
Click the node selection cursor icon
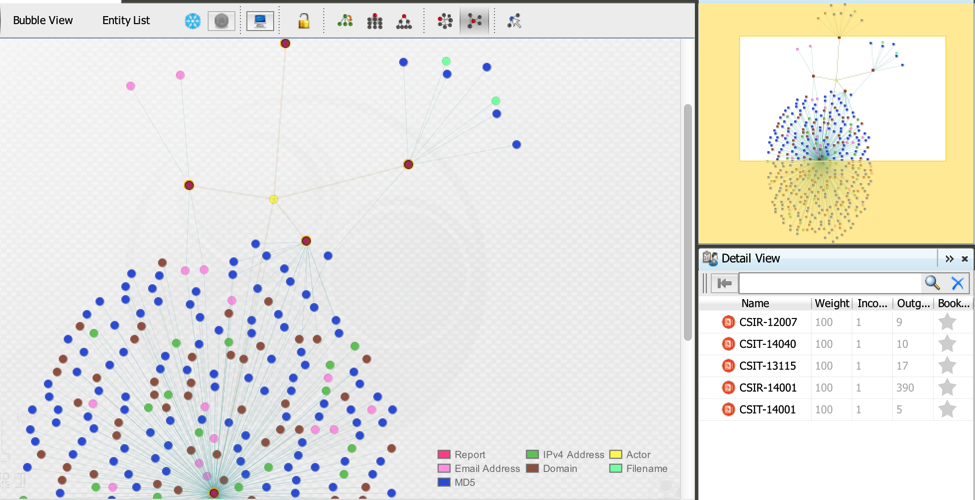pos(514,21)
